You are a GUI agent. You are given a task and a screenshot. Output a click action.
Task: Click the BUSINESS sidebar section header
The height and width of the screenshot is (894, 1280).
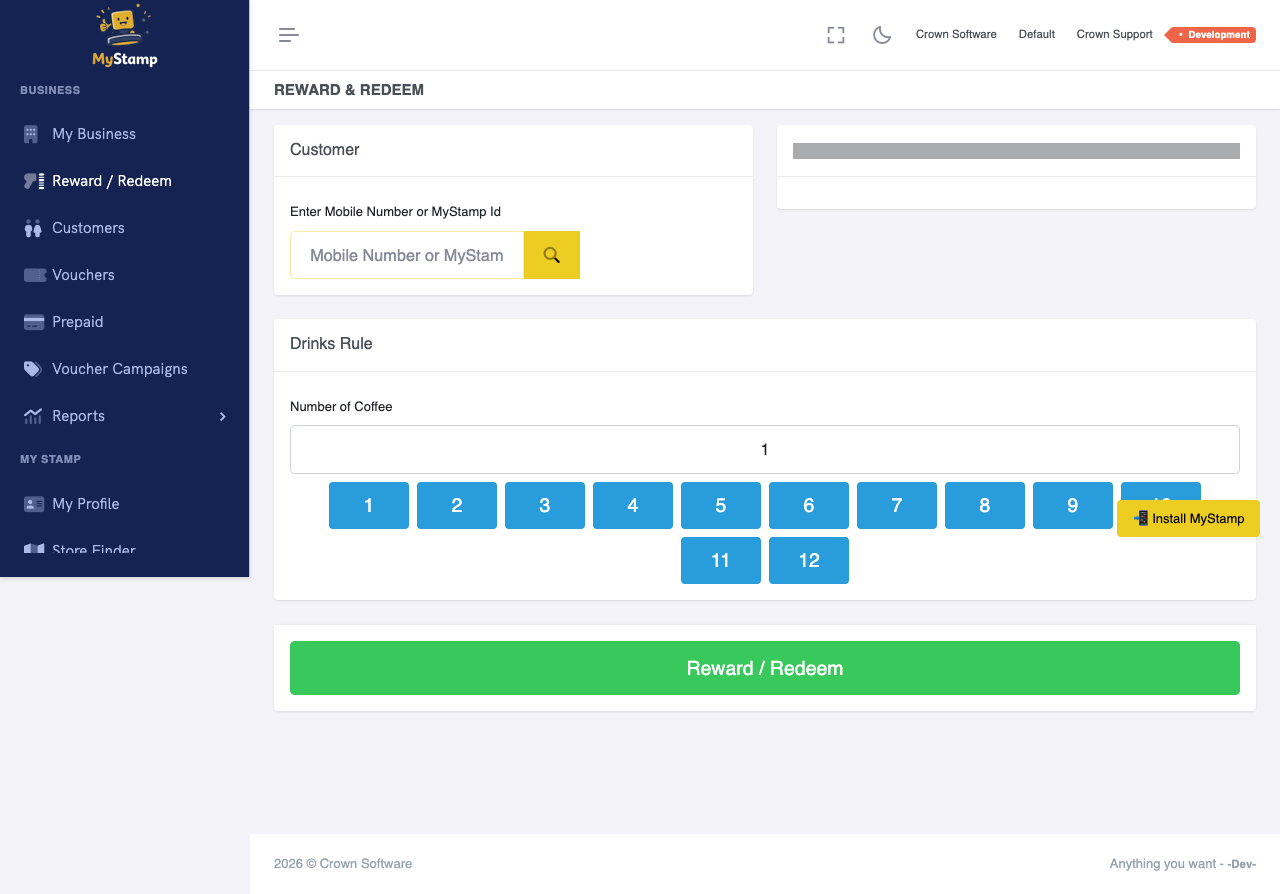click(50, 90)
